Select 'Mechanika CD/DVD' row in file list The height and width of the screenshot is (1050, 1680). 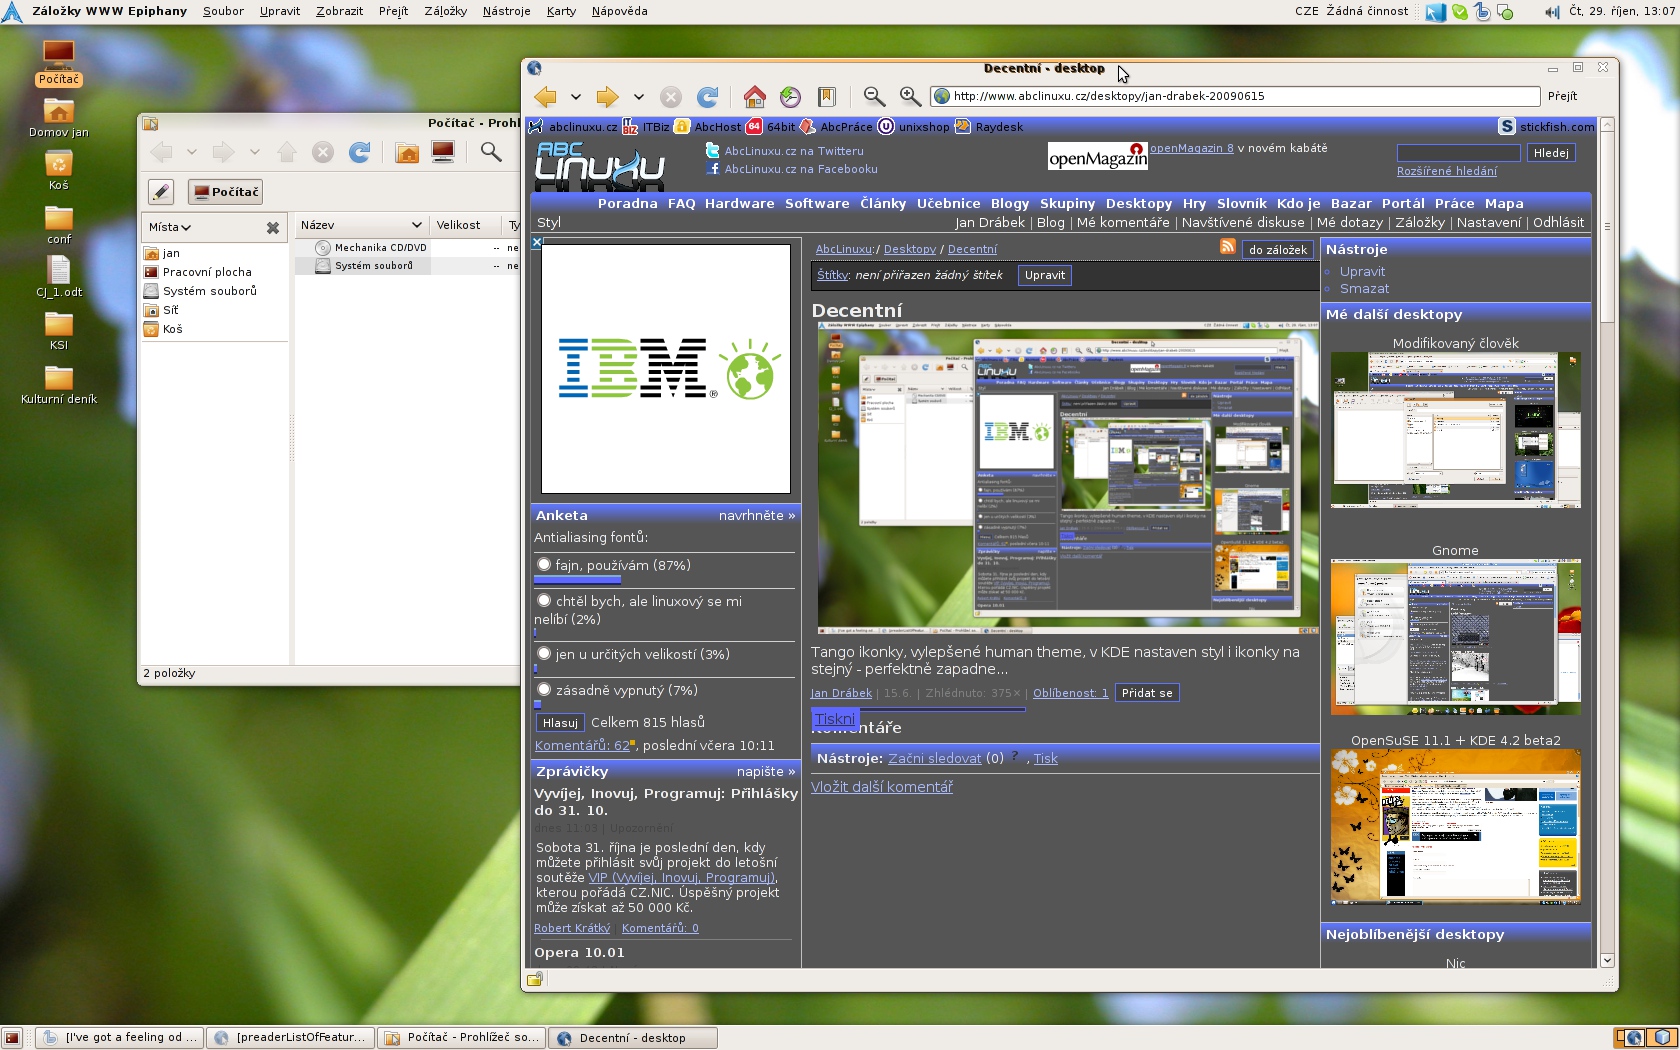coord(407,247)
